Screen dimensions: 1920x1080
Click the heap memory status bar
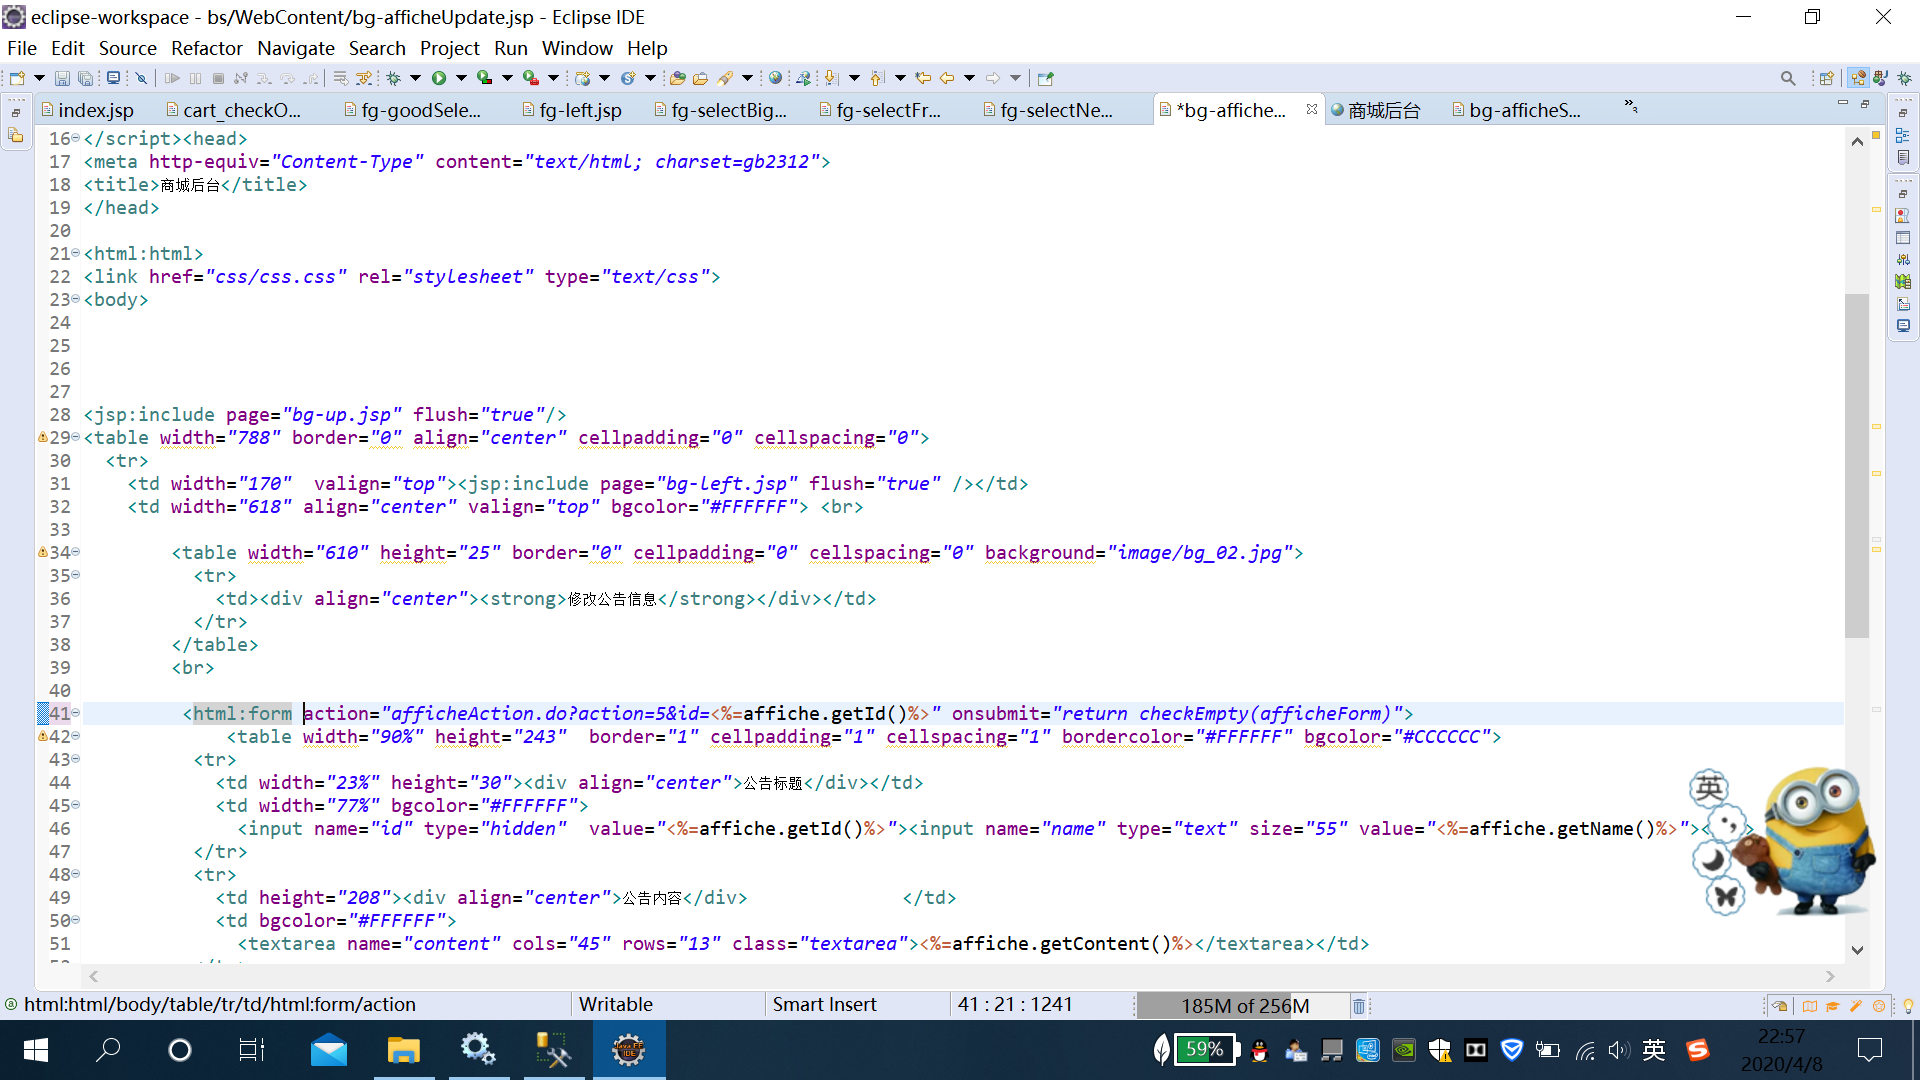point(1243,1006)
